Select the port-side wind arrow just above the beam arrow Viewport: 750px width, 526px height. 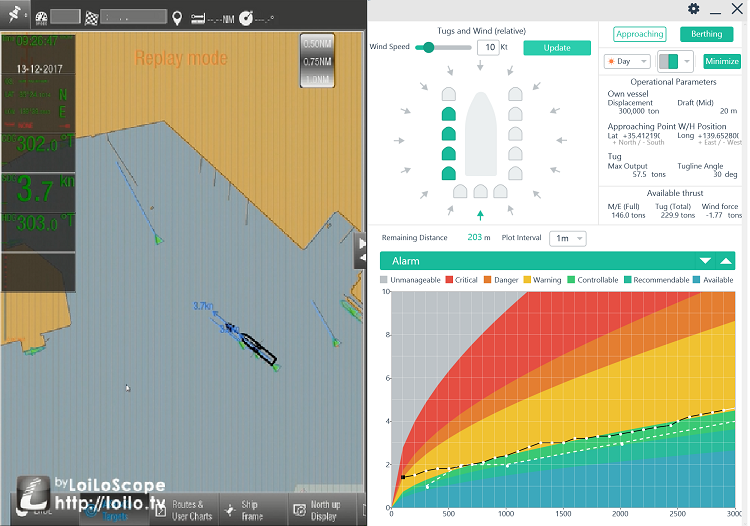406,111
